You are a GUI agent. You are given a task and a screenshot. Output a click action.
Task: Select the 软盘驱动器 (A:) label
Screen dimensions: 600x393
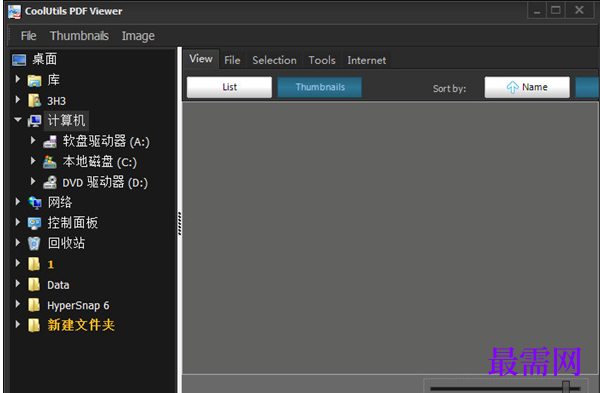106,142
